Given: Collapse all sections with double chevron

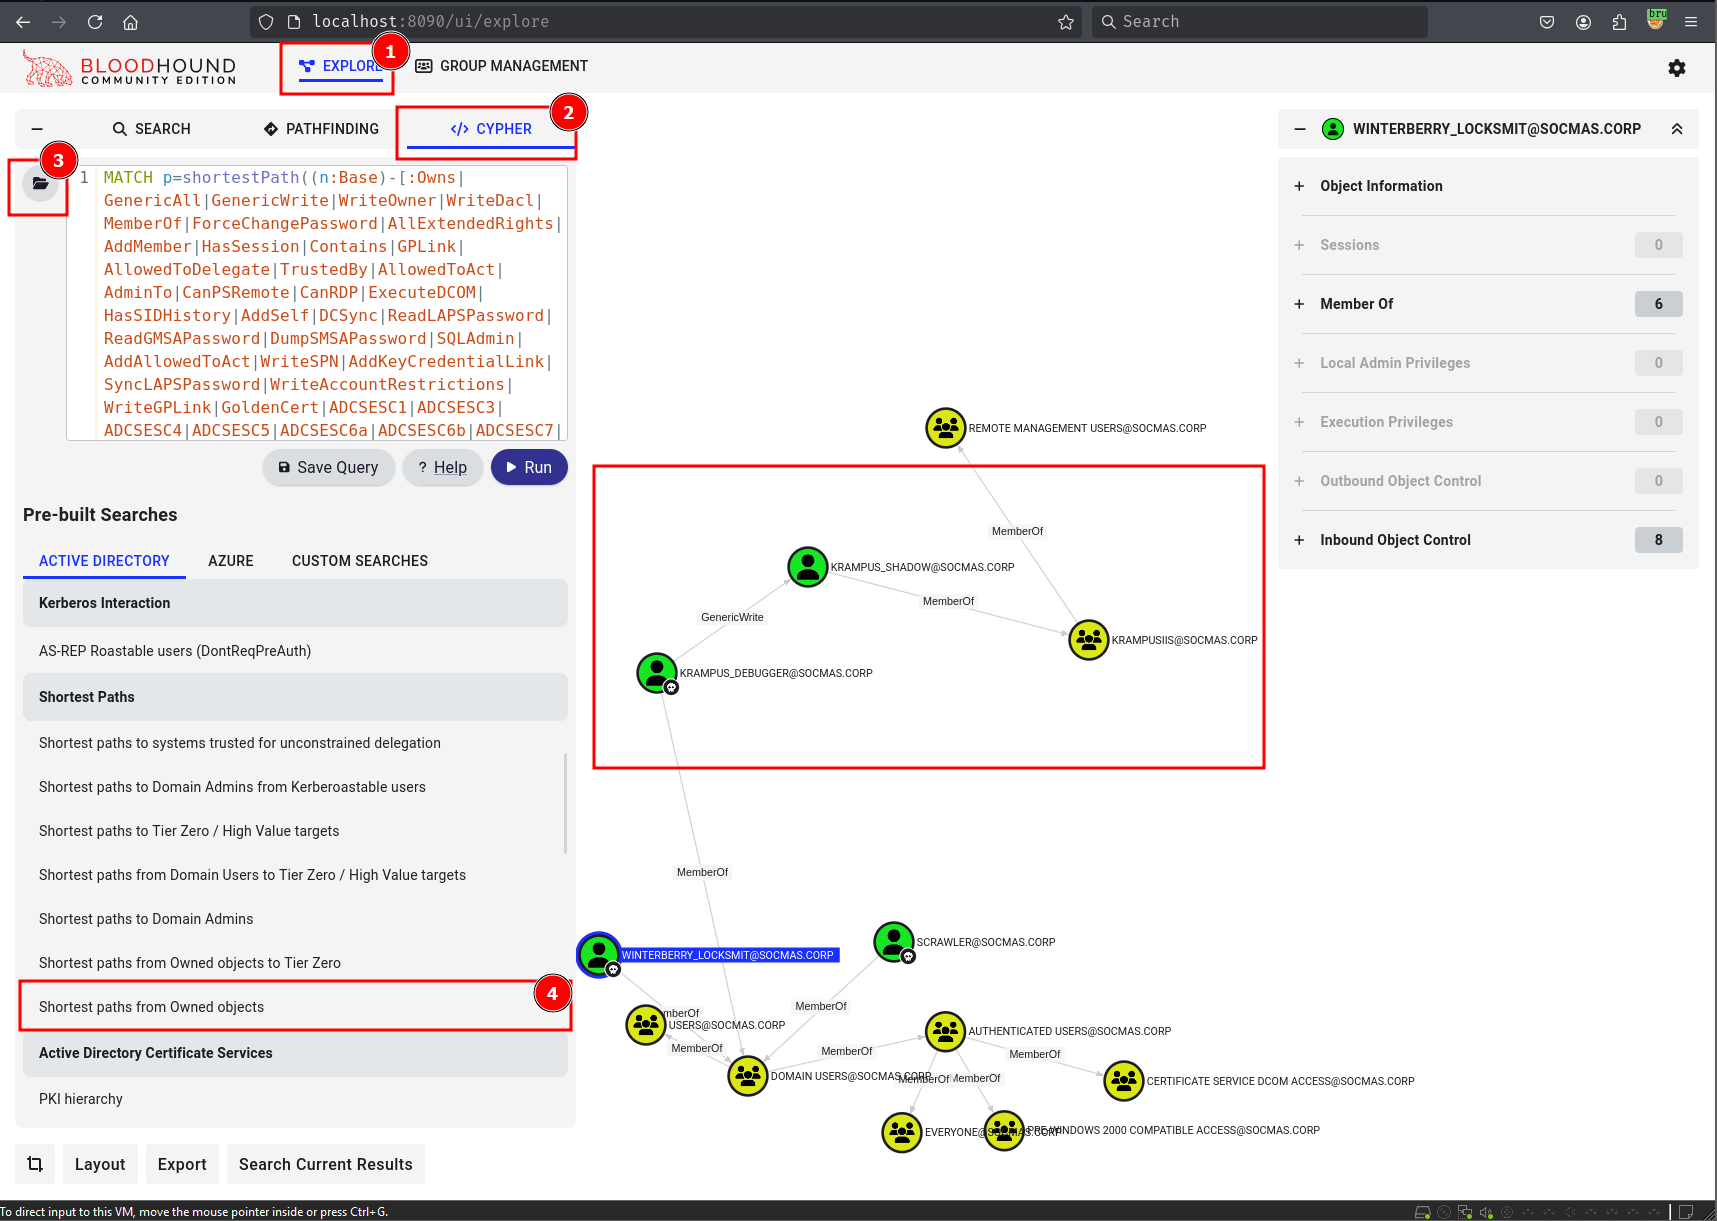Looking at the screenshot, I should pos(1677,129).
